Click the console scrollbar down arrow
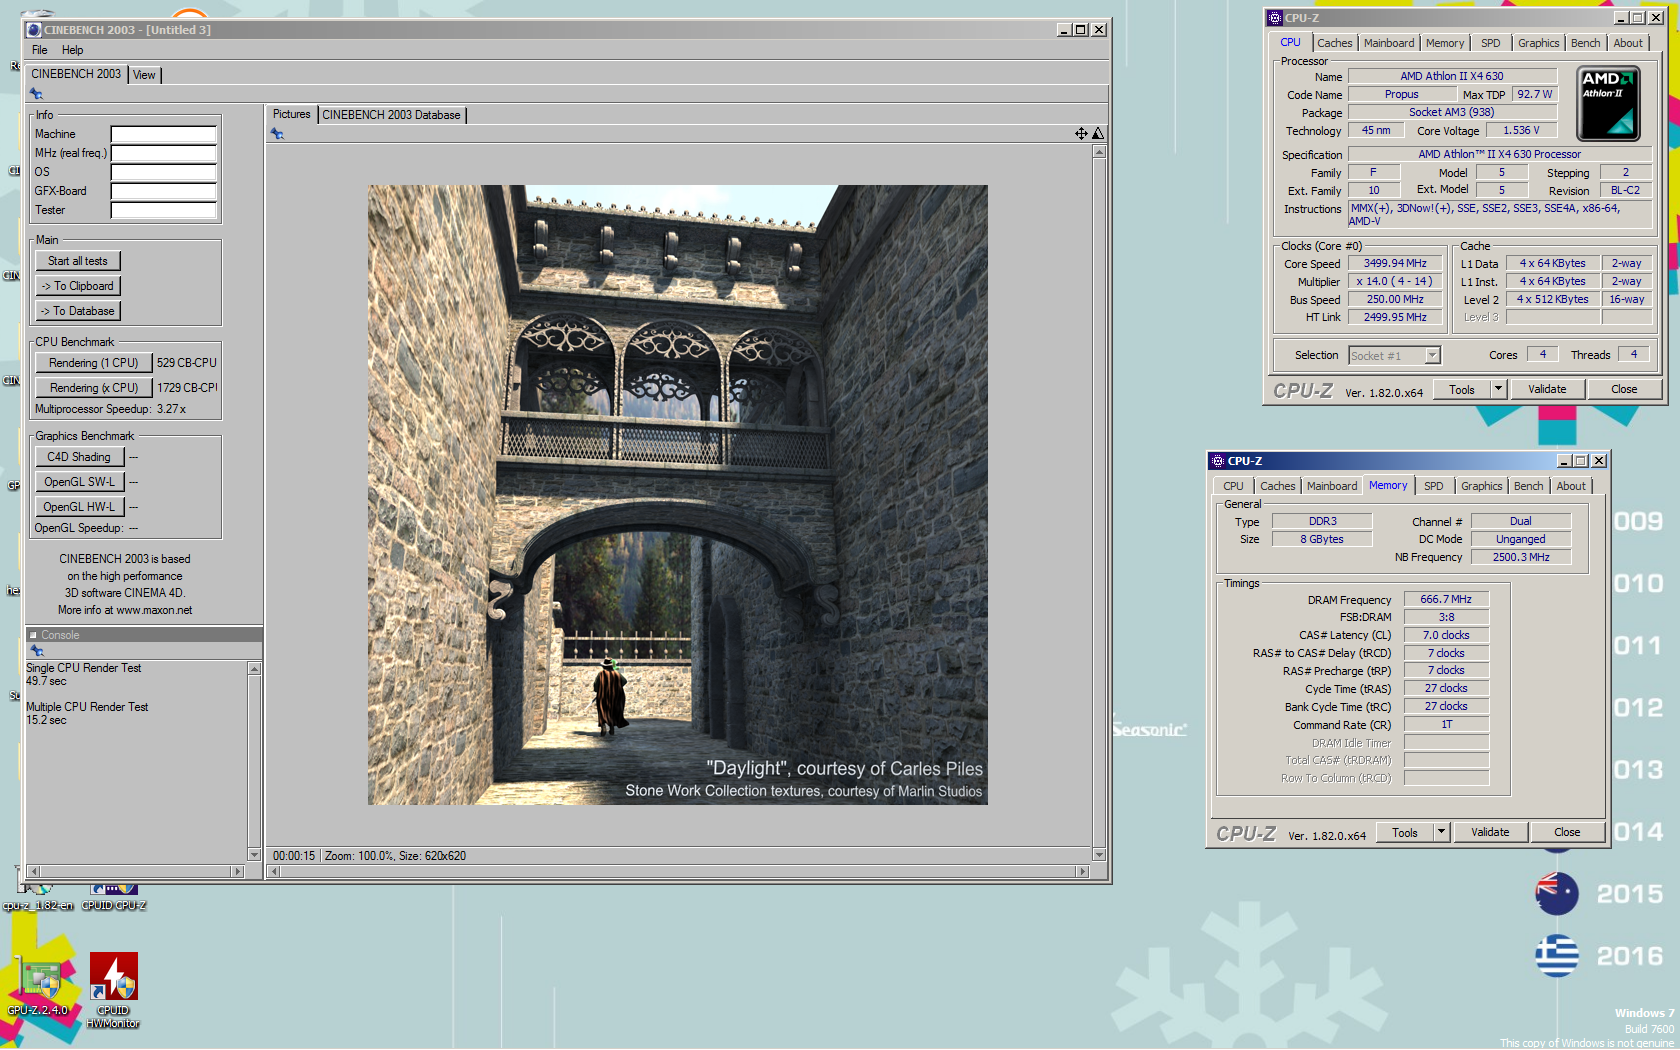 [254, 855]
